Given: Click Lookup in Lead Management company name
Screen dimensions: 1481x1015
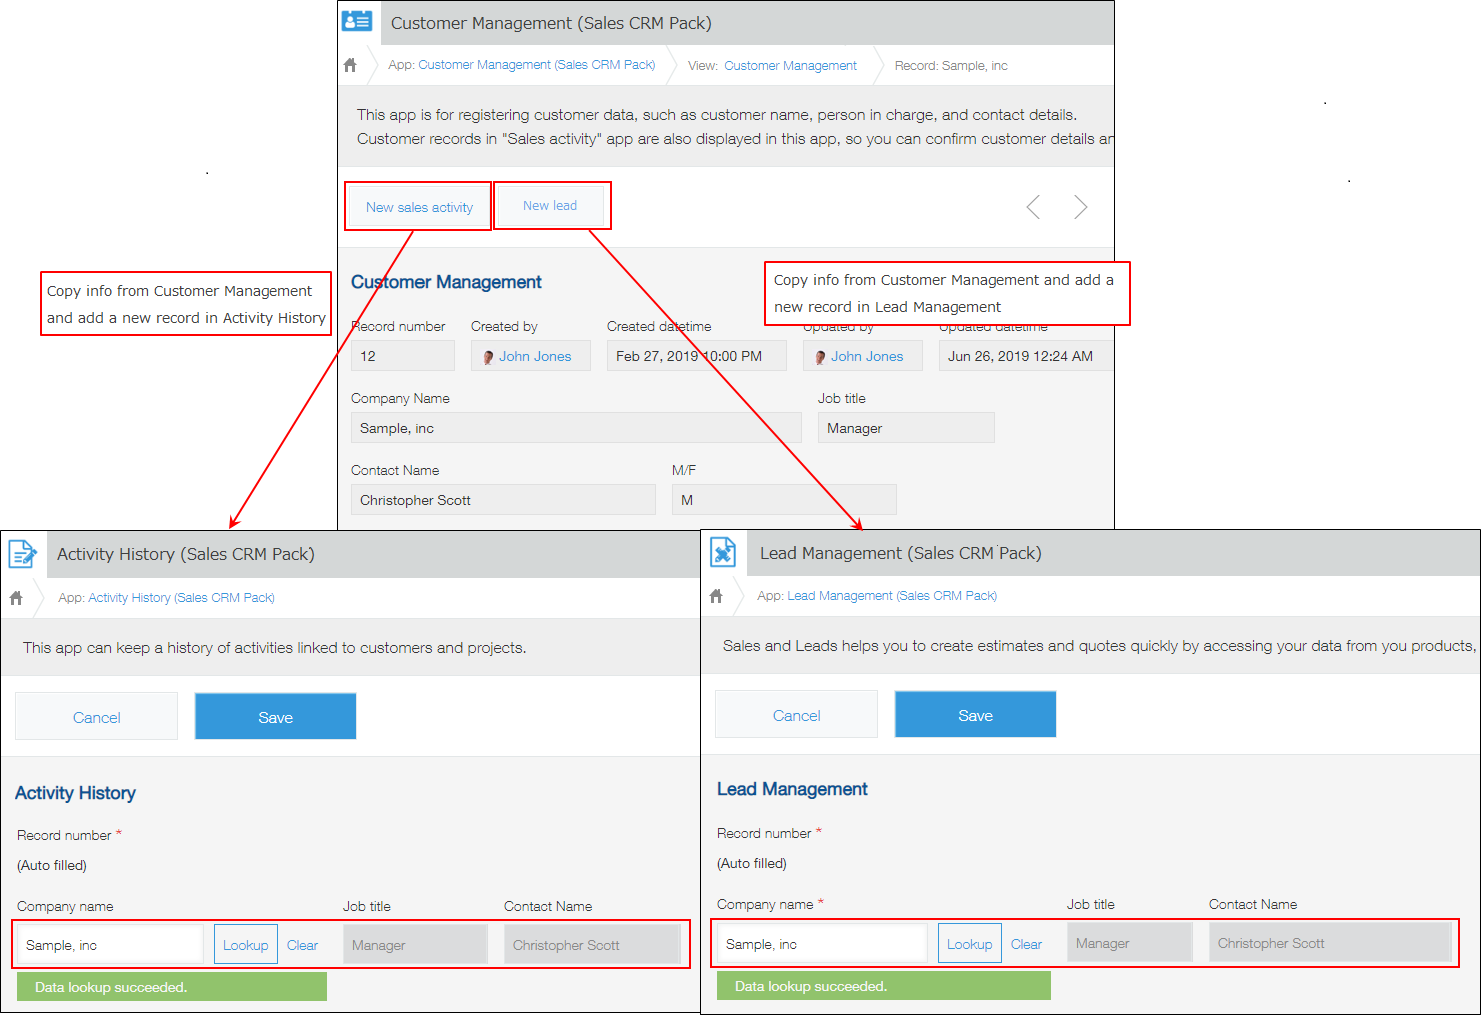Looking at the screenshot, I should [x=968, y=941].
